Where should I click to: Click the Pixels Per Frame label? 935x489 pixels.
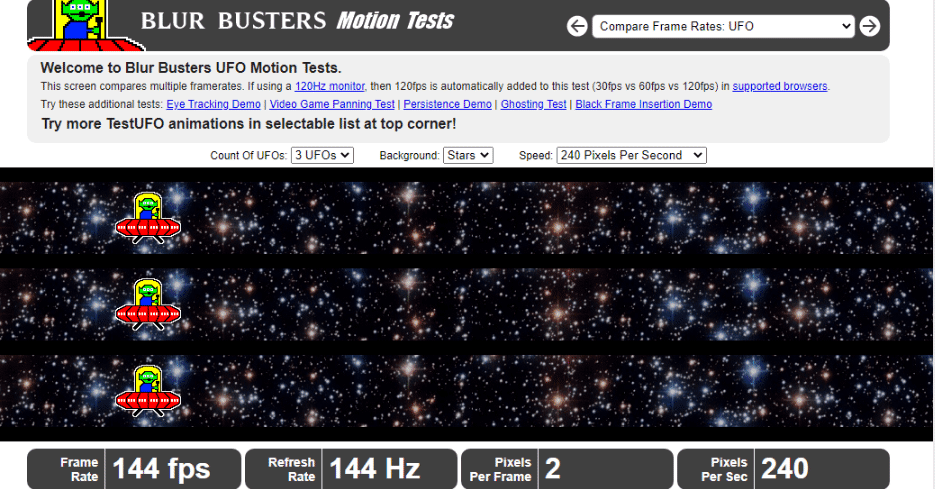(x=500, y=469)
